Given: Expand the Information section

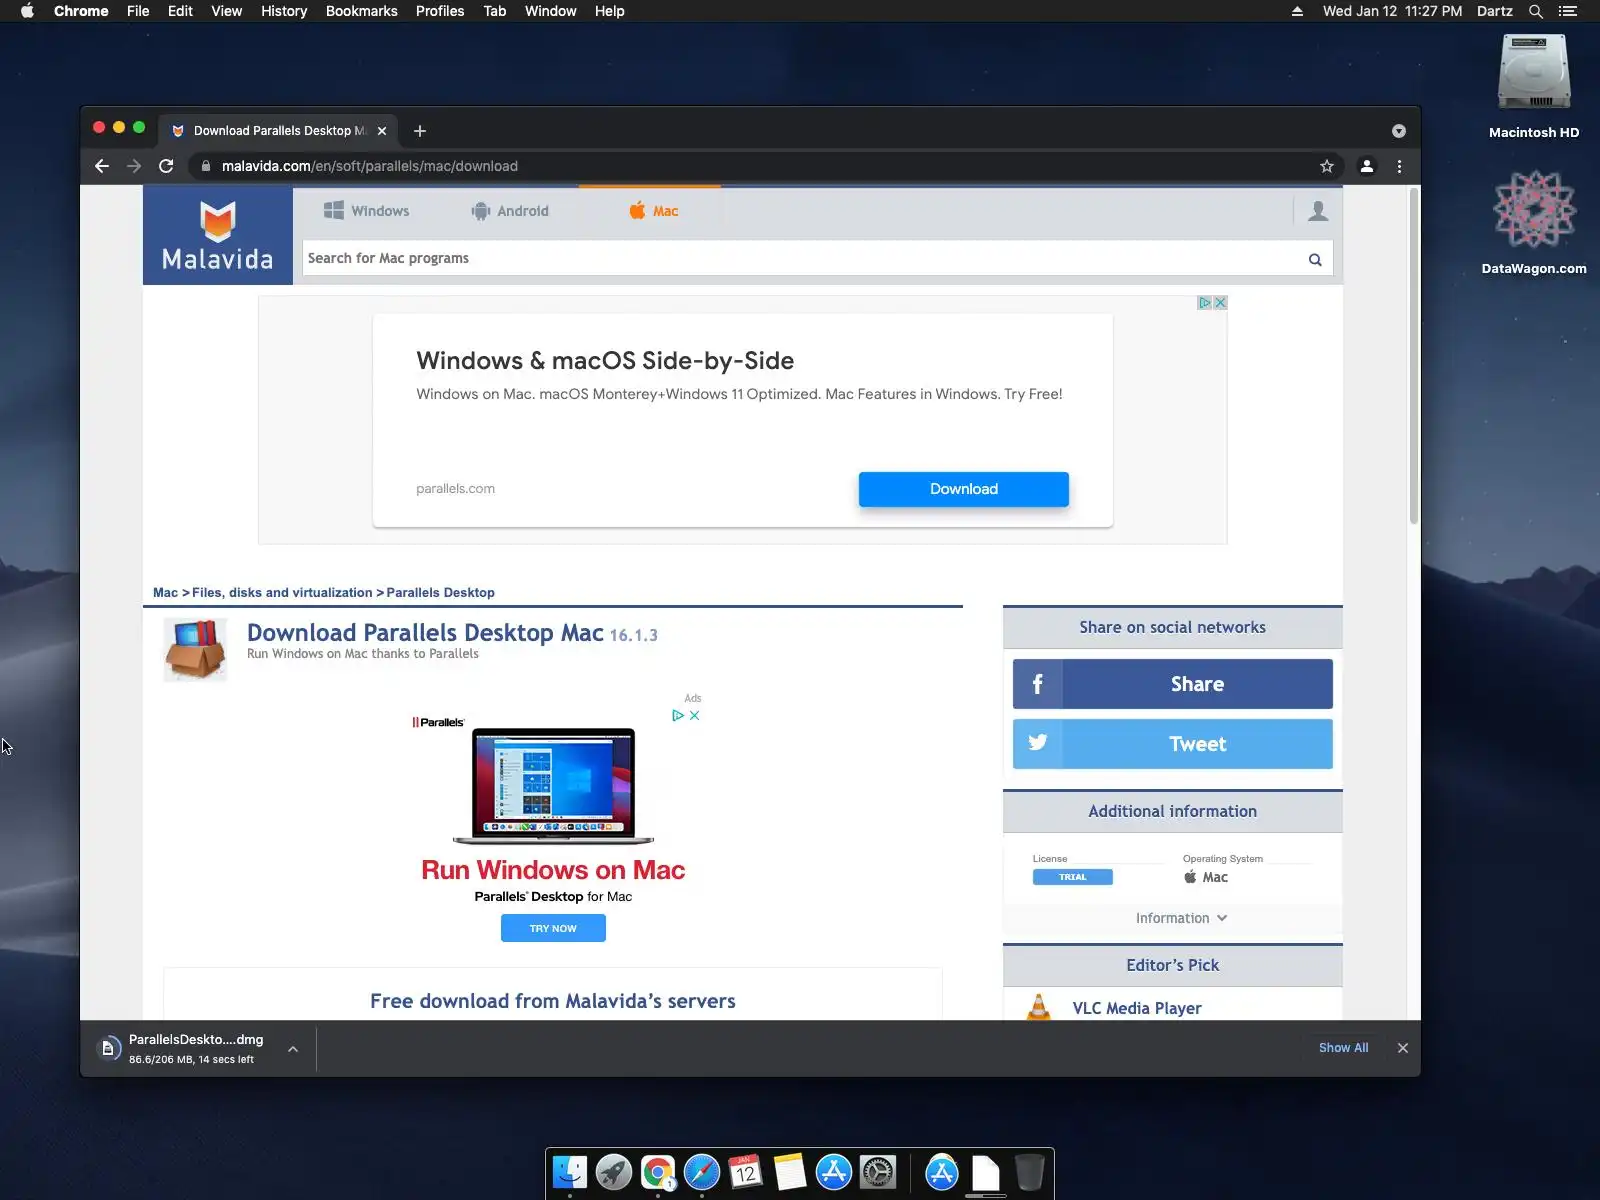Looking at the screenshot, I should coord(1181,918).
